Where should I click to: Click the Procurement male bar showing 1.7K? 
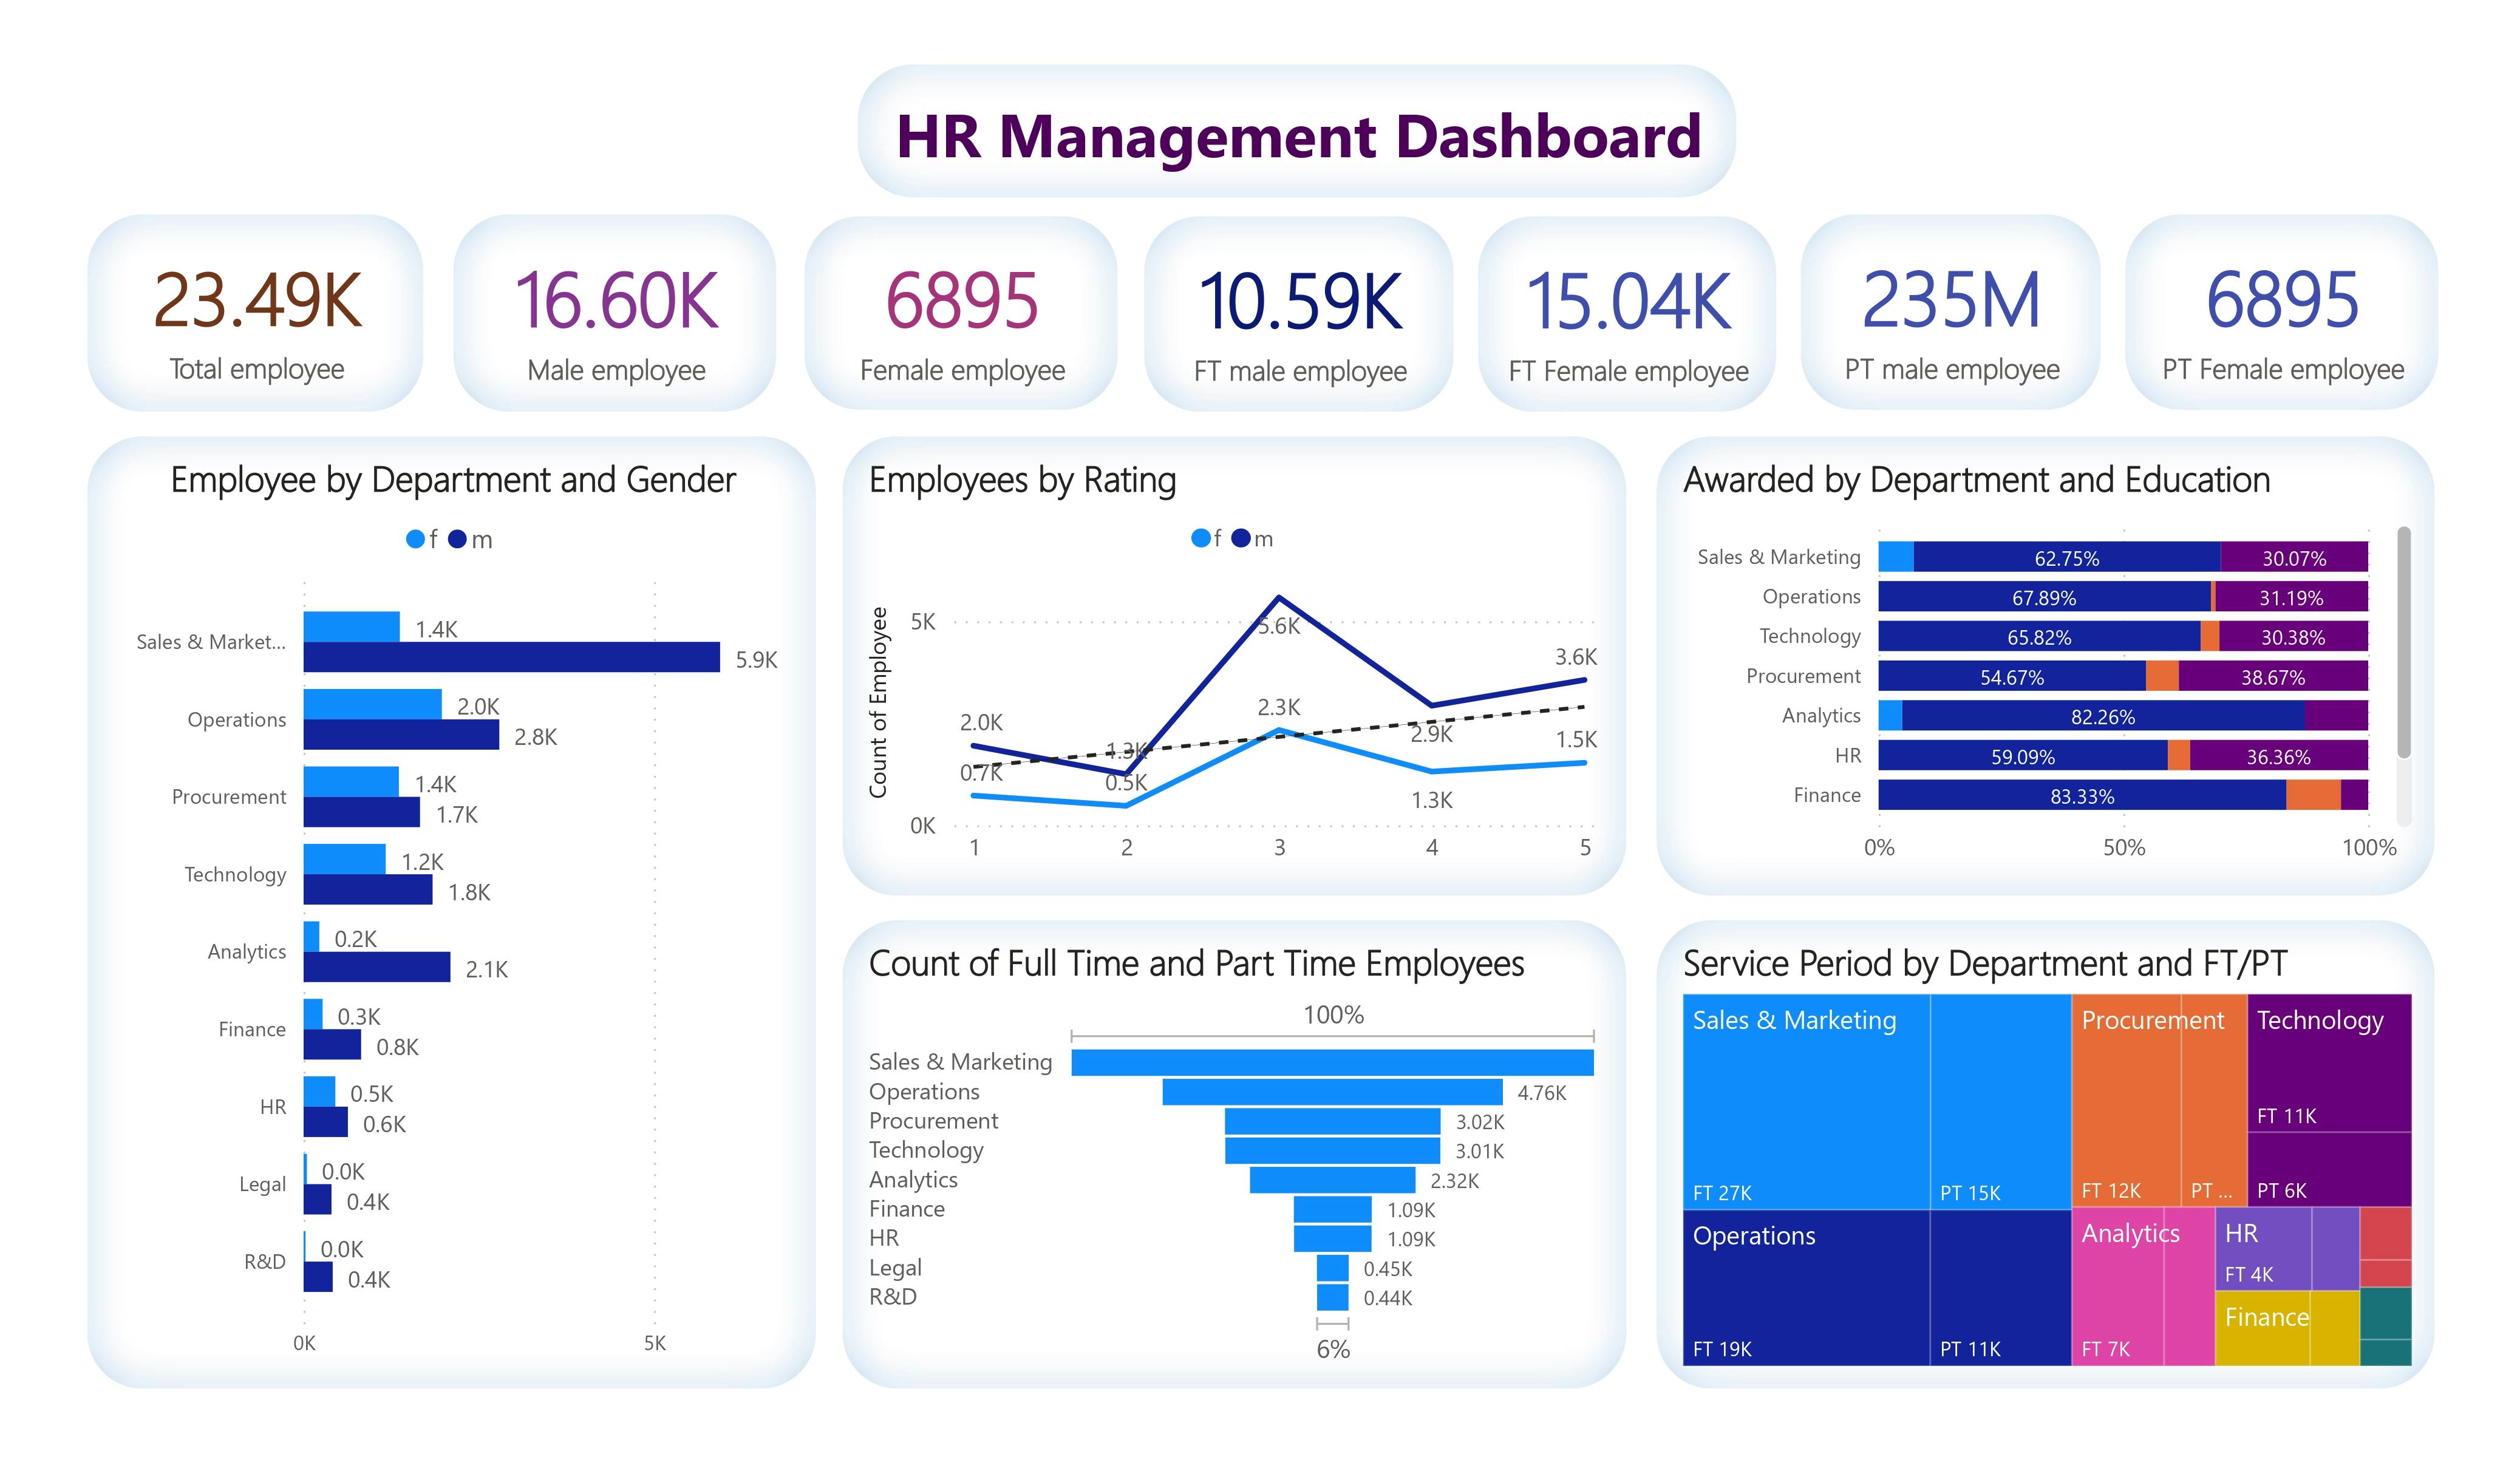(362, 812)
